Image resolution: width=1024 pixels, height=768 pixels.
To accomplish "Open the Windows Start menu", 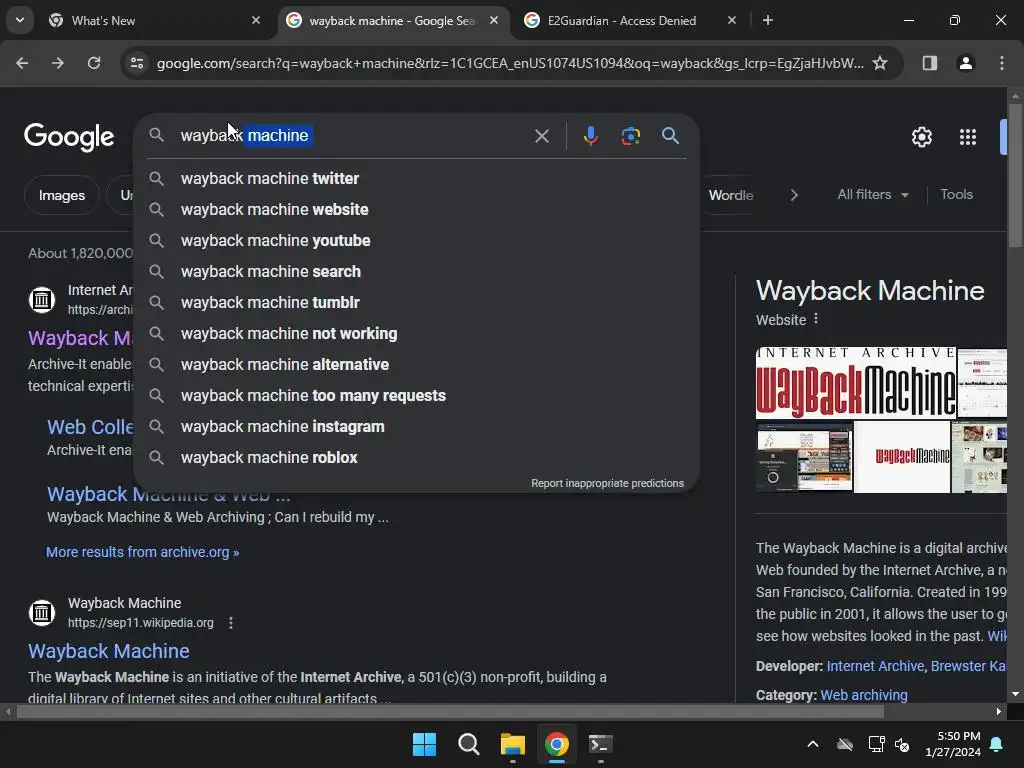I will pos(424,744).
